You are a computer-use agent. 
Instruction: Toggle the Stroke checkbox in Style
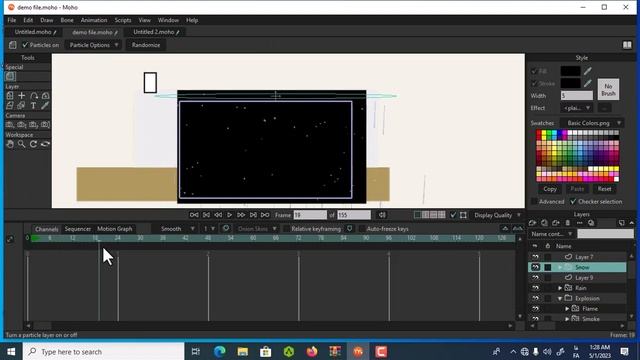click(x=534, y=83)
